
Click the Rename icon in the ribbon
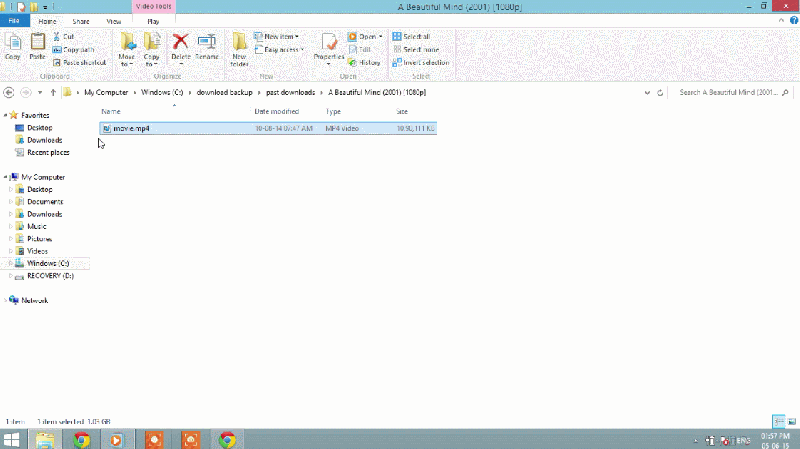207,47
